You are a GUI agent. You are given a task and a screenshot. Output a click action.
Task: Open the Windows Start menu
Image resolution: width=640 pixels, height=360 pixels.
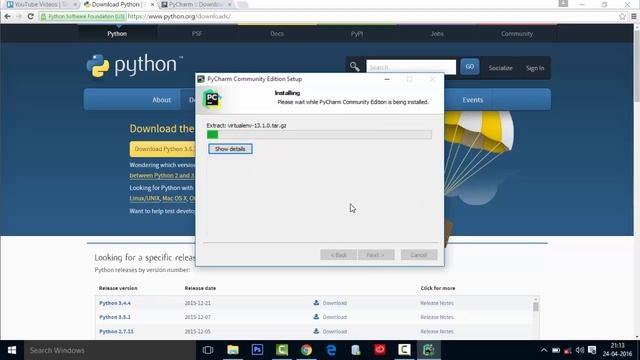(12, 350)
